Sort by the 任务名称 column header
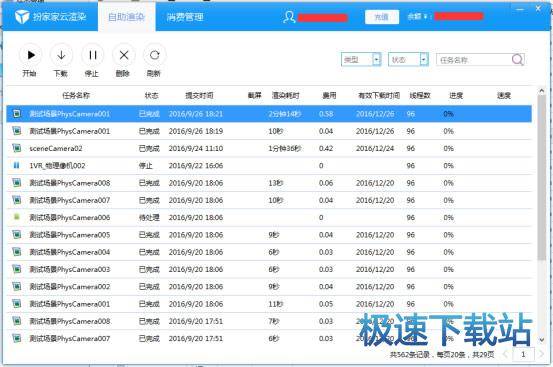 point(76,95)
